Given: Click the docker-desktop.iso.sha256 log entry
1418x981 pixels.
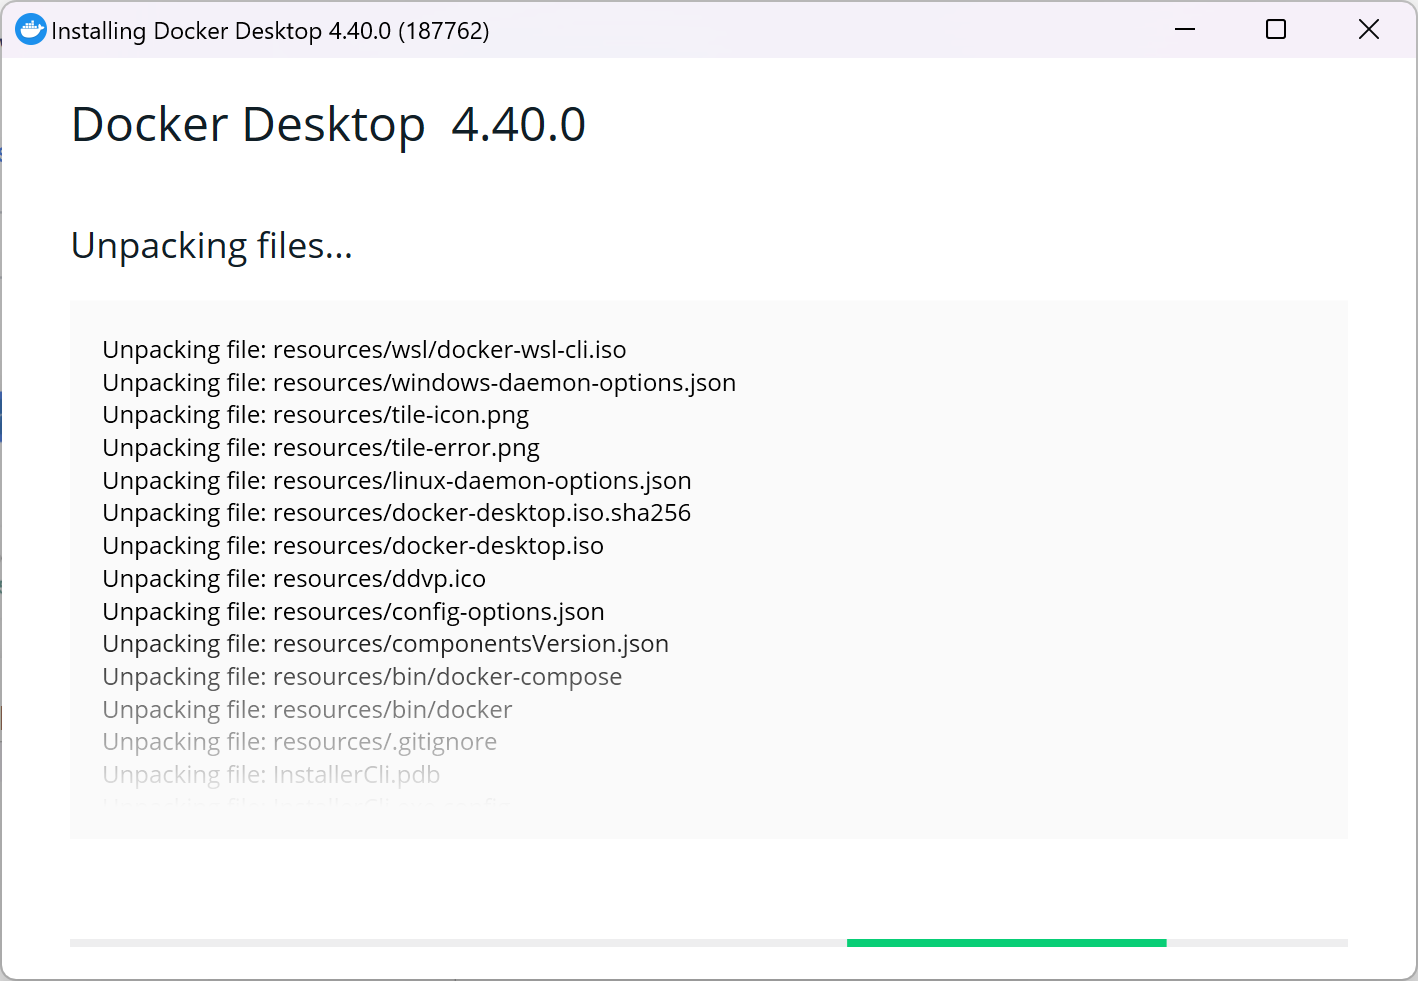Looking at the screenshot, I should pyautogui.click(x=396, y=513).
